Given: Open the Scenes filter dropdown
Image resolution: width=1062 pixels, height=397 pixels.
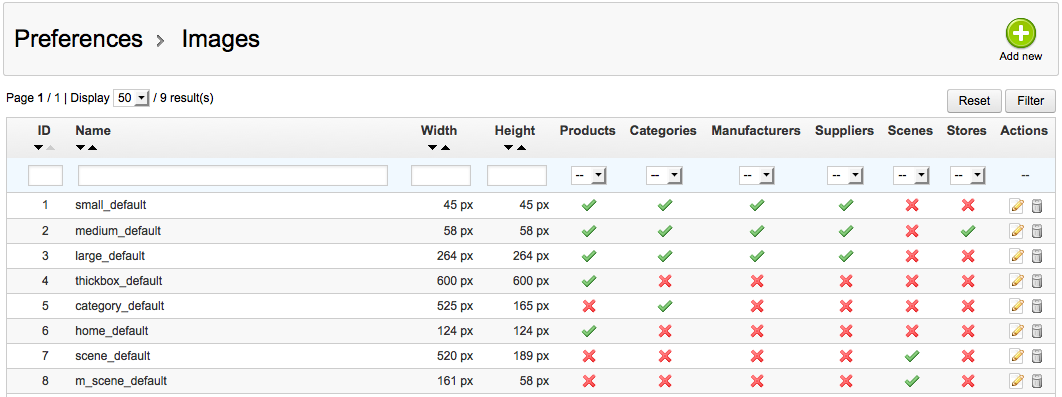Looking at the screenshot, I should point(911,176).
